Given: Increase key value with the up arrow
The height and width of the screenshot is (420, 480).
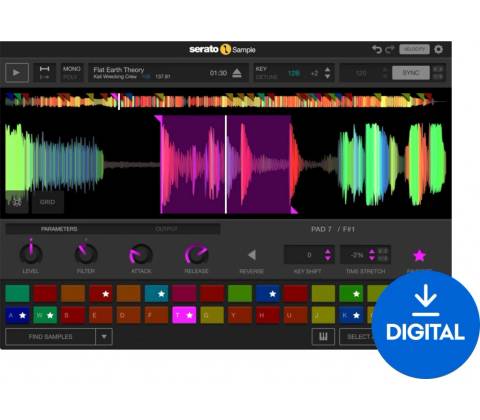Looking at the screenshot, I should click(x=327, y=69).
